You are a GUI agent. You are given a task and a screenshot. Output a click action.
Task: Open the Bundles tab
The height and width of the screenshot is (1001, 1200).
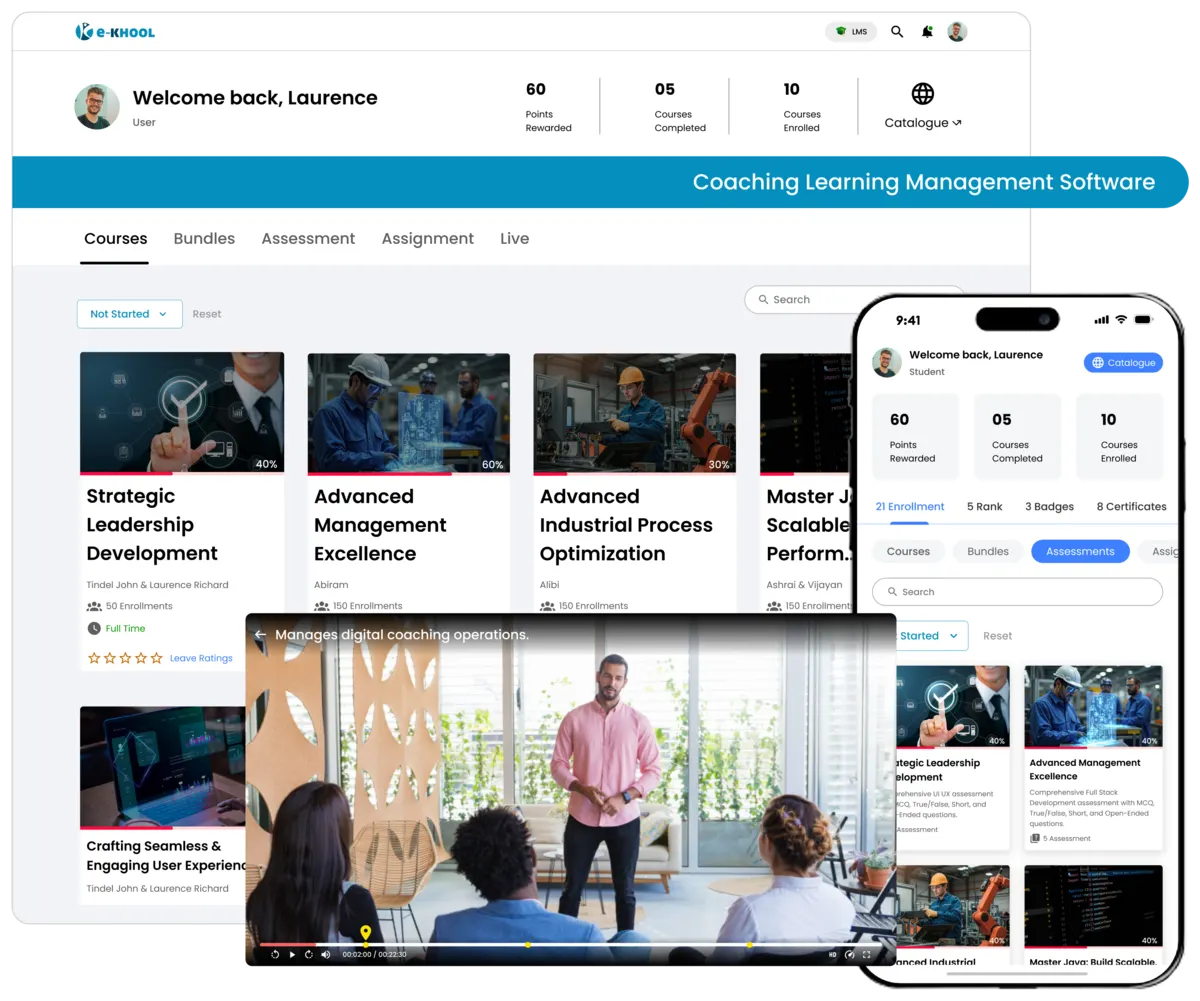pyautogui.click(x=204, y=238)
